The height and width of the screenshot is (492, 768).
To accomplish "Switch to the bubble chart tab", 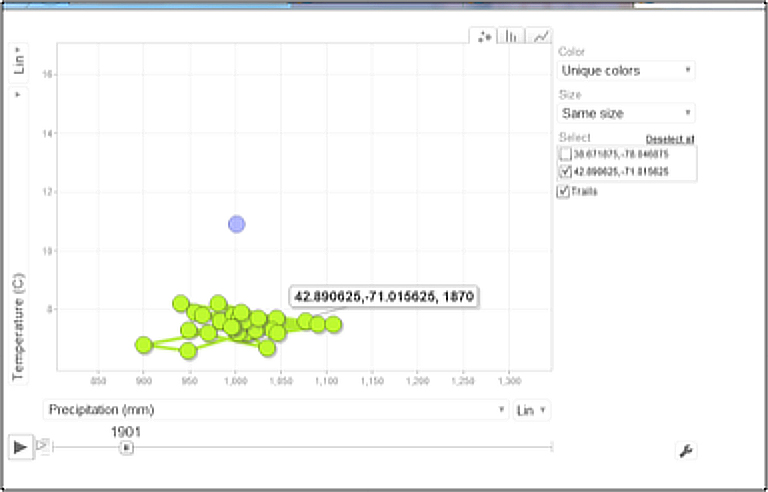I will [484, 36].
